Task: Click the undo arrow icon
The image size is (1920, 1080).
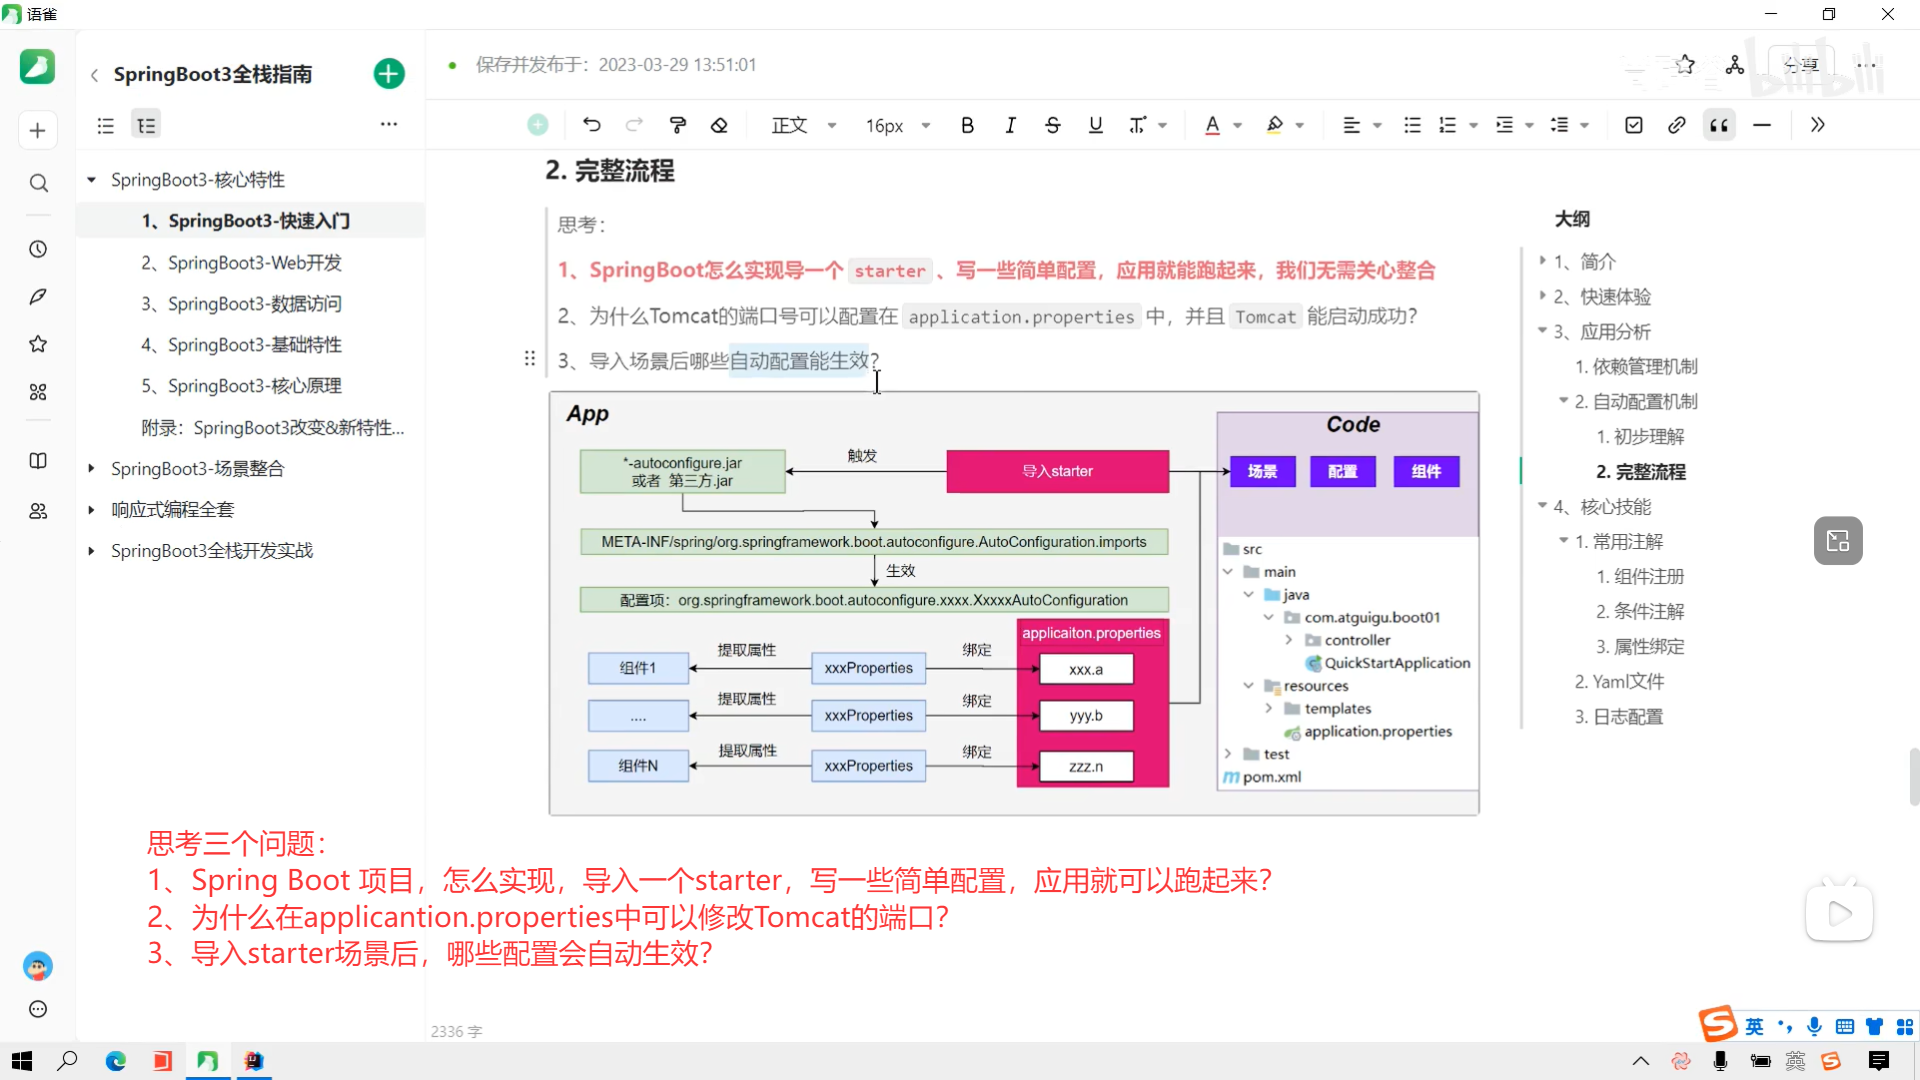Action: (x=592, y=125)
